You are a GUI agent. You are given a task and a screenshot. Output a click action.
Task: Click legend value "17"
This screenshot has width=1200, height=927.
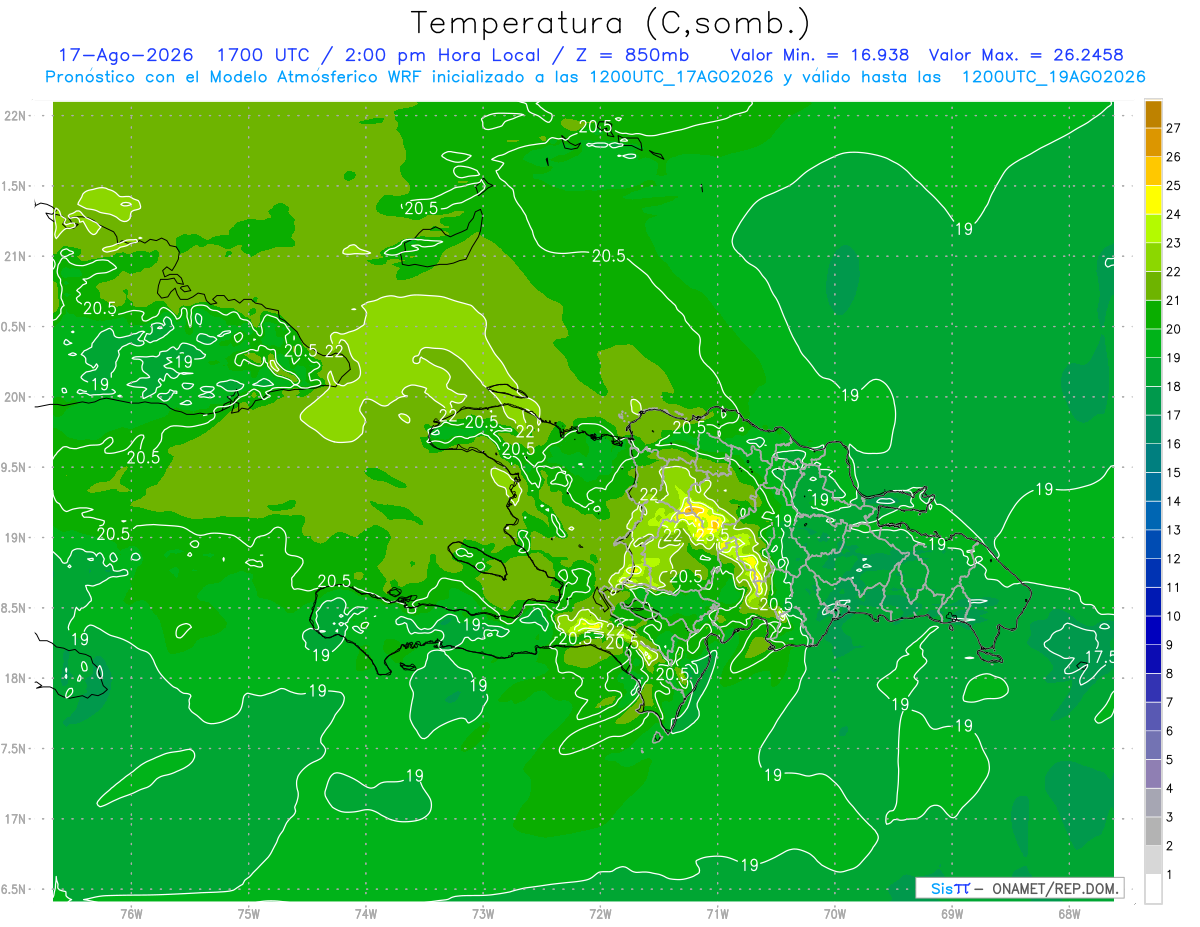pos(1174,415)
